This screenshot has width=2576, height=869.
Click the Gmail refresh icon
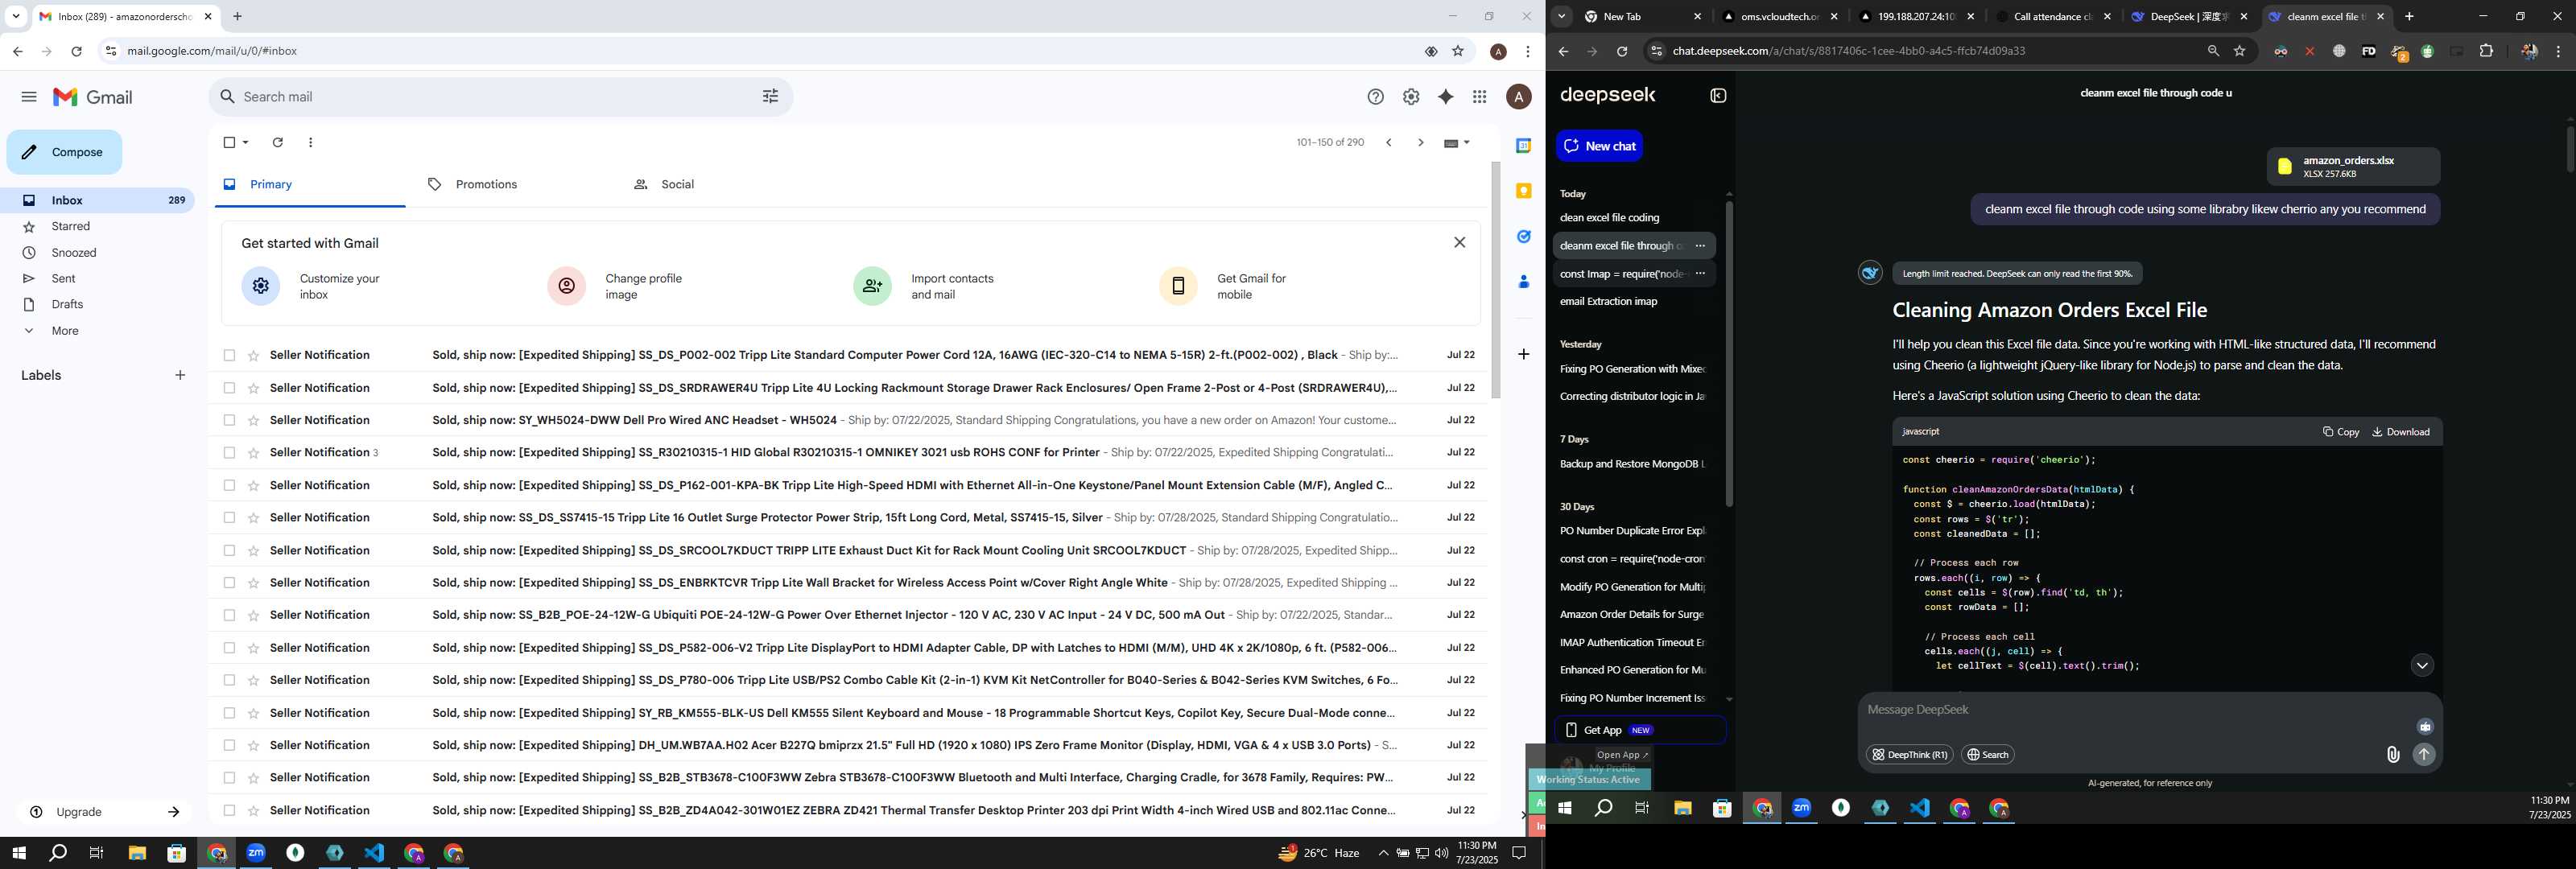[x=278, y=143]
